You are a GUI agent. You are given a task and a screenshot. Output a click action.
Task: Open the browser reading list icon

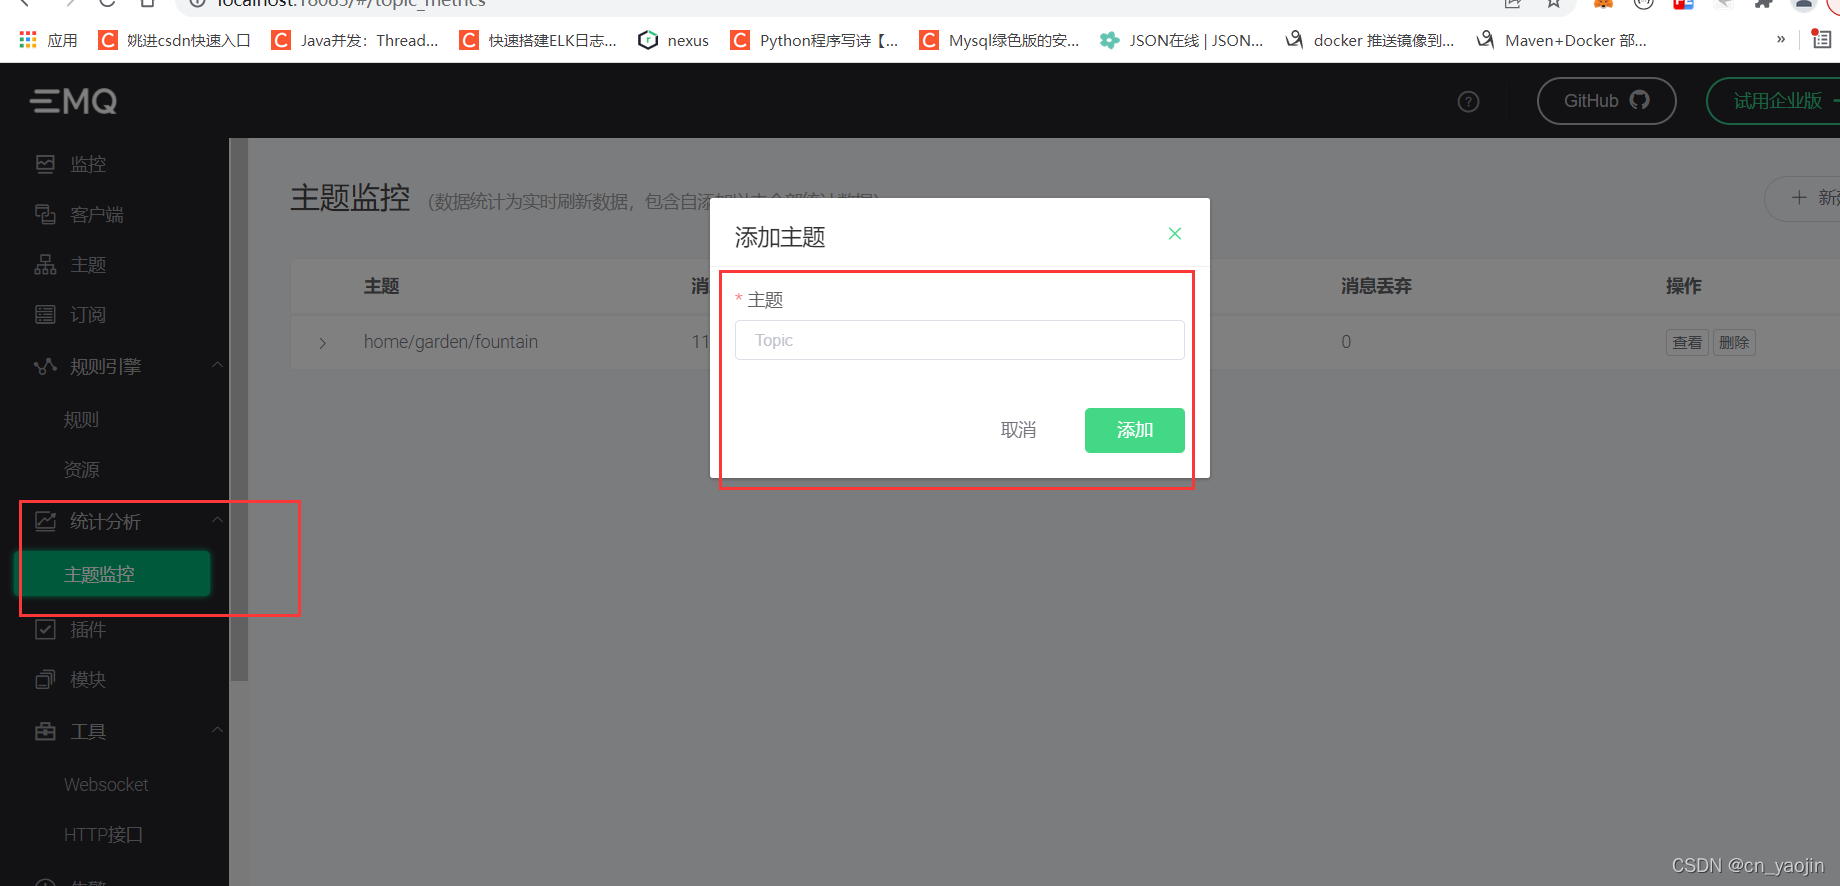[x=1822, y=40]
